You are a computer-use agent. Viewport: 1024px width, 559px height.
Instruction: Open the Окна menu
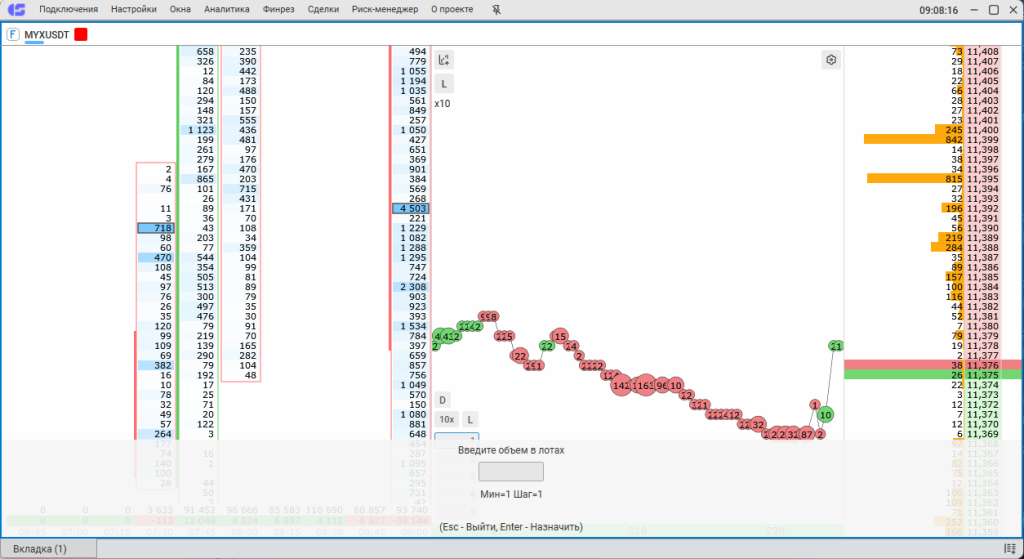coord(180,10)
